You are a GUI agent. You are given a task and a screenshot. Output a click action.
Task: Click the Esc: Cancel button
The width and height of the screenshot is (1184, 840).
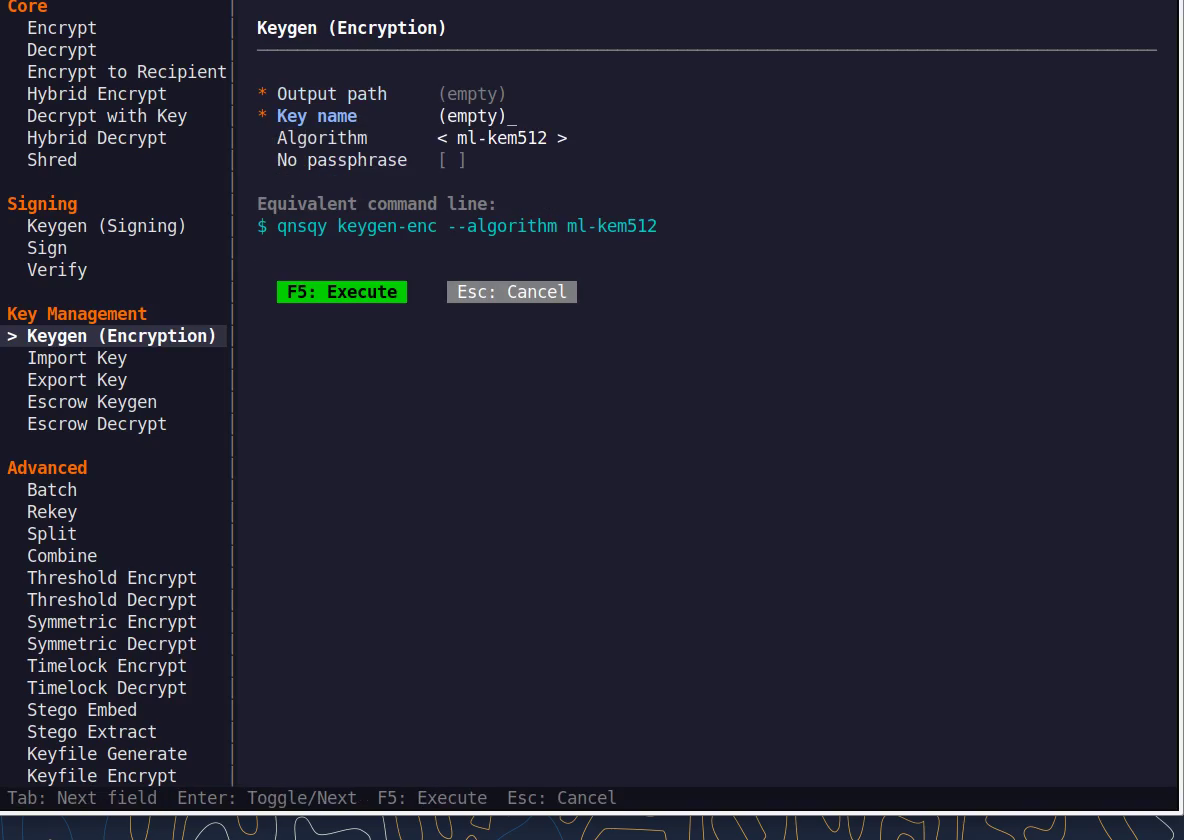(512, 292)
